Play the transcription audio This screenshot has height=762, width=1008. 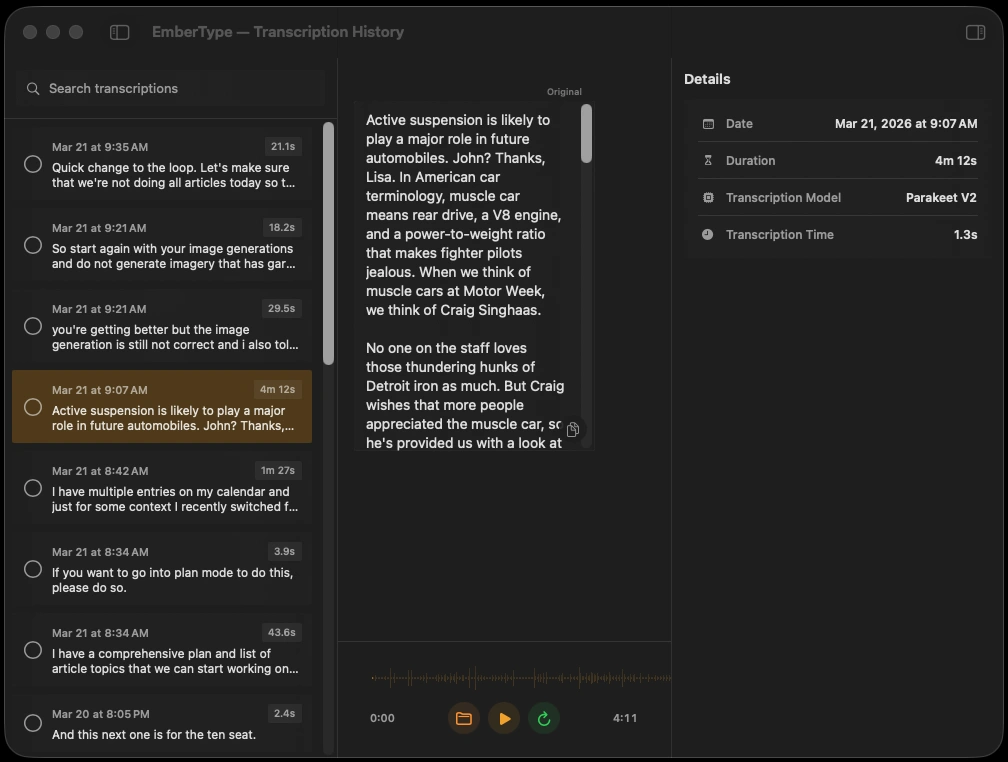point(504,718)
